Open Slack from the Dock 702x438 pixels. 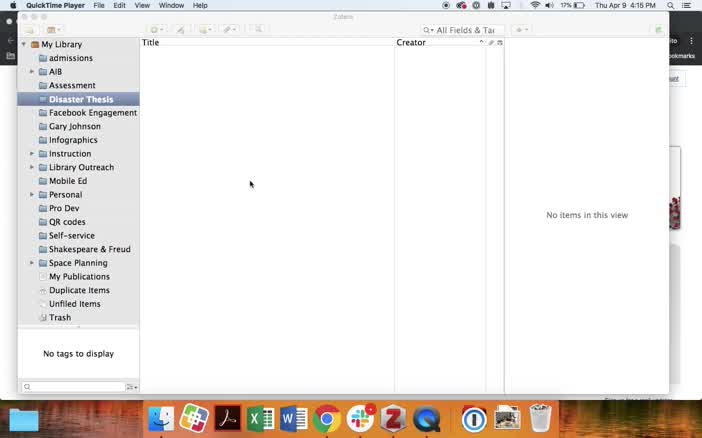coord(360,419)
